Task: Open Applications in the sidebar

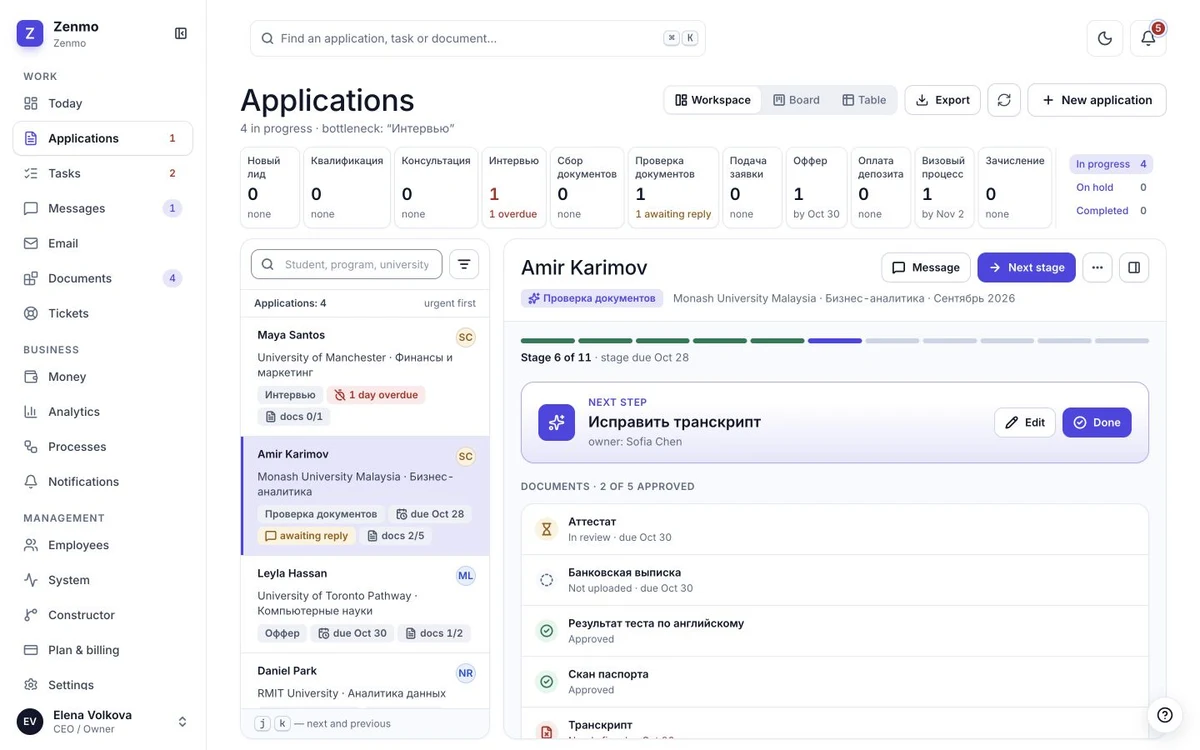Action: [103, 138]
